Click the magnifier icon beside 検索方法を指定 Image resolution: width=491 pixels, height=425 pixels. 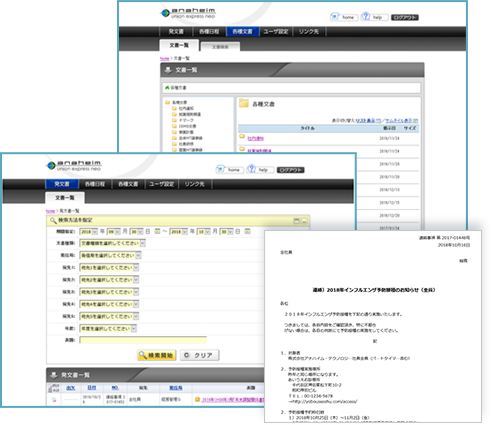tap(53, 220)
